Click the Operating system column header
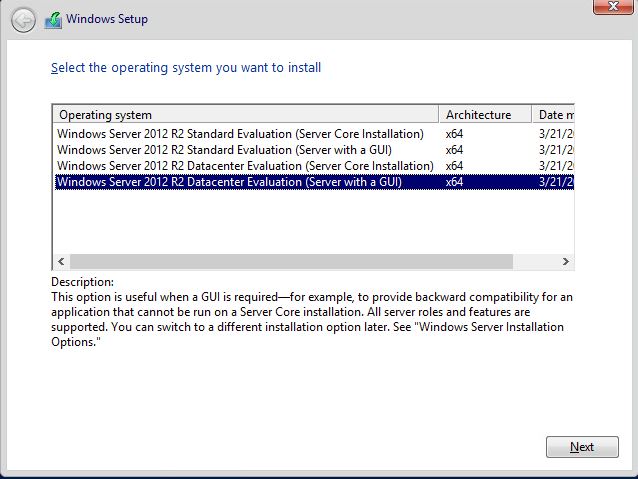This screenshot has width=638, height=479. point(245,114)
